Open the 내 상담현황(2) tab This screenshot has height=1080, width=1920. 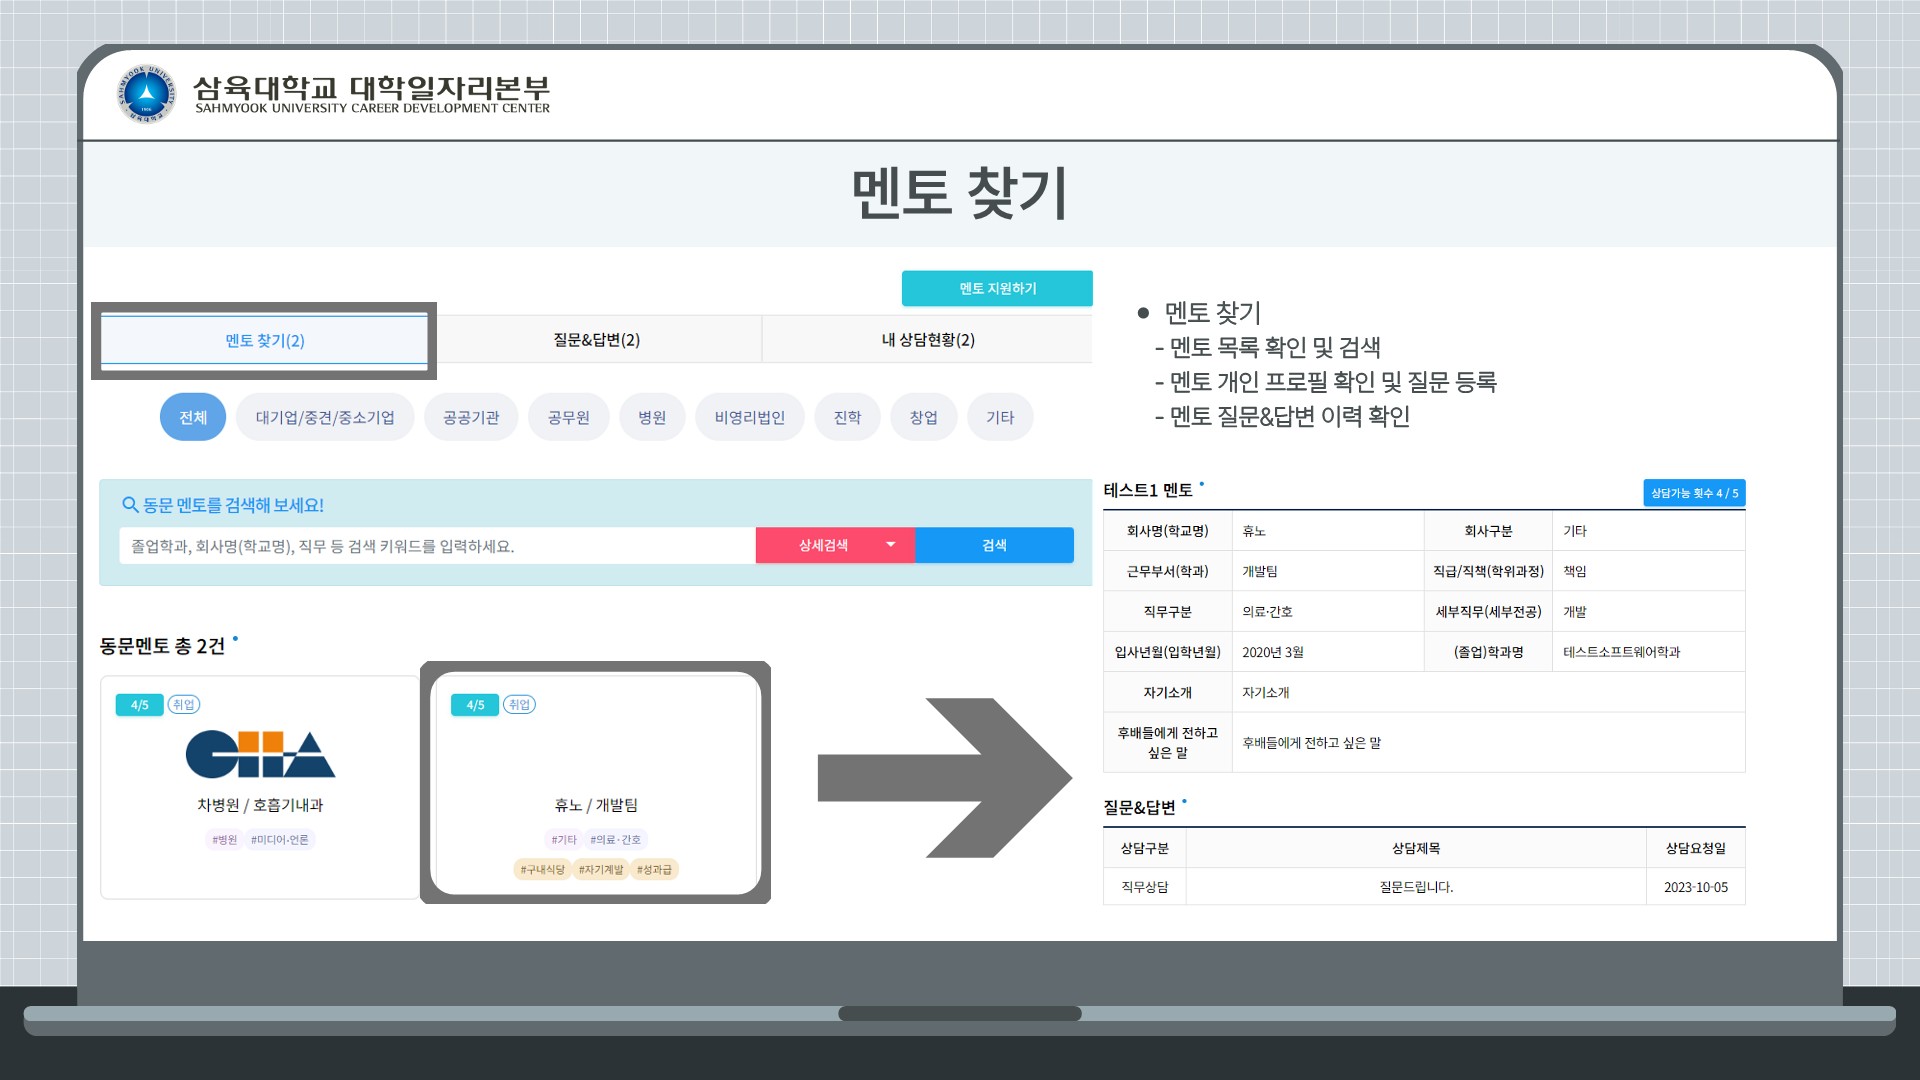coord(927,340)
